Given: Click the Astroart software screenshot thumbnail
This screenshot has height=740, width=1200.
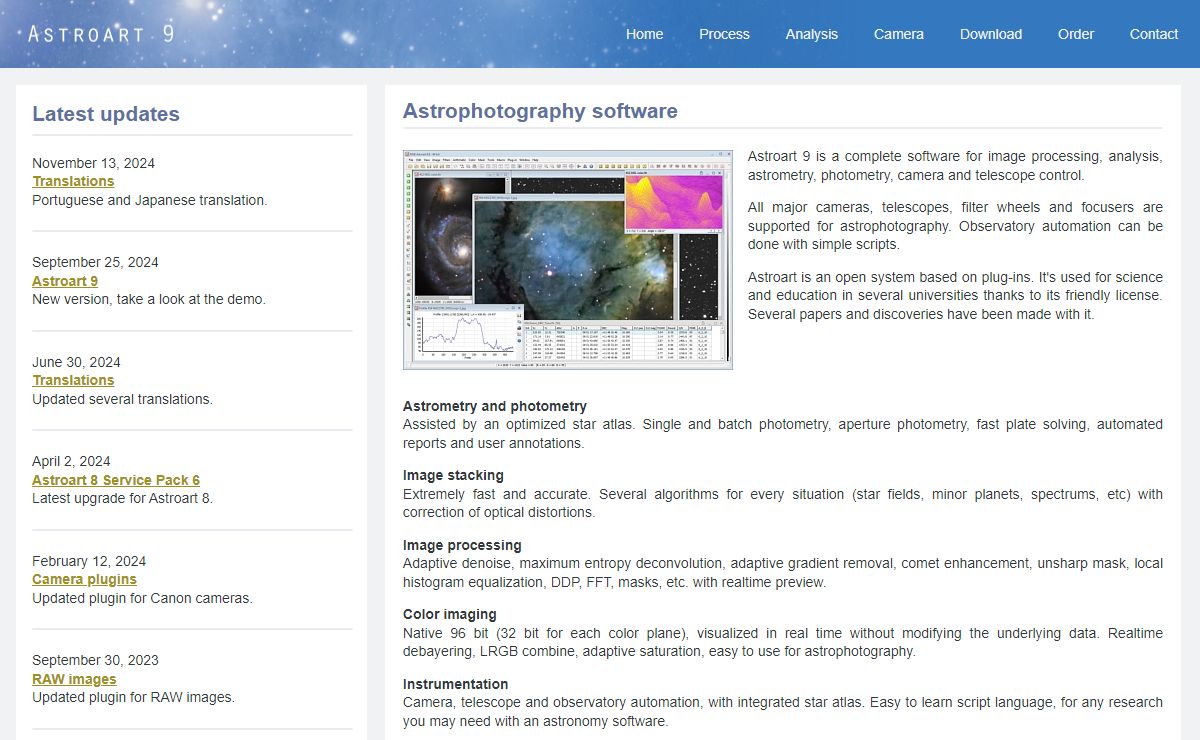Looking at the screenshot, I should coord(568,260).
